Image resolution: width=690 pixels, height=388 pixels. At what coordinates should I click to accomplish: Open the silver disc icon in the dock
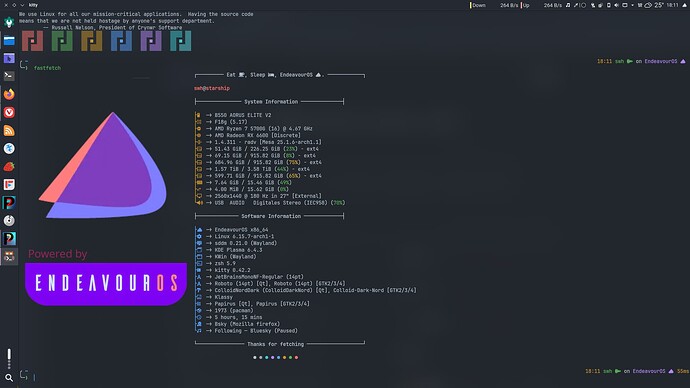point(9,220)
